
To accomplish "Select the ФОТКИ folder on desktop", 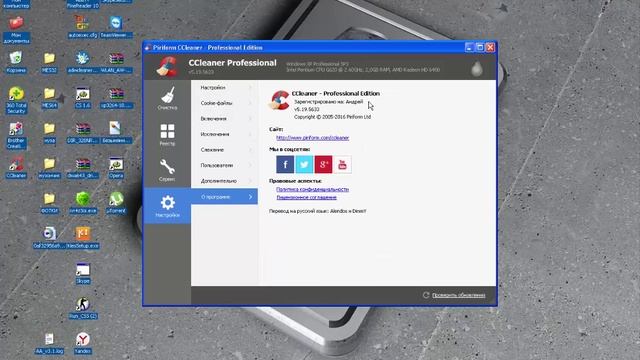I will (x=49, y=202).
